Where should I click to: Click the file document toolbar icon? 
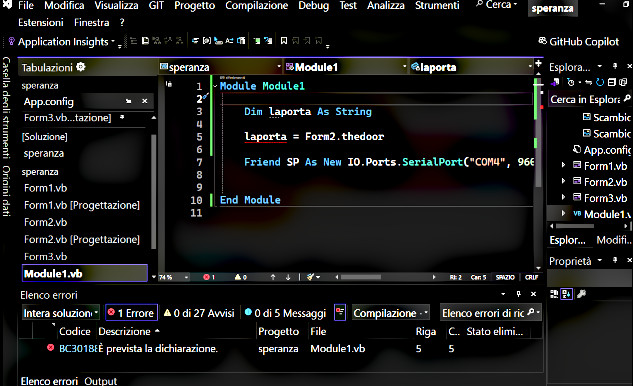click(145, 41)
